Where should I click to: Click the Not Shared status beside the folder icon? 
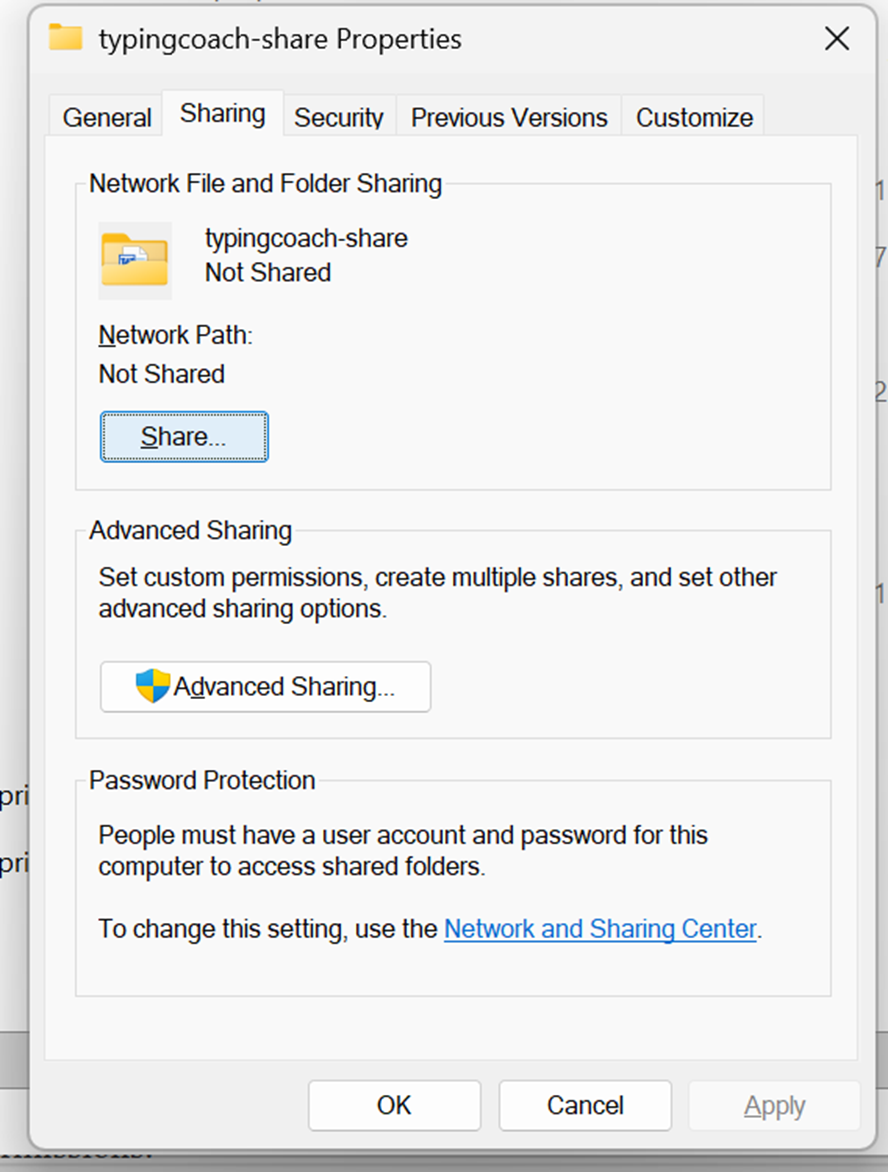pos(267,272)
